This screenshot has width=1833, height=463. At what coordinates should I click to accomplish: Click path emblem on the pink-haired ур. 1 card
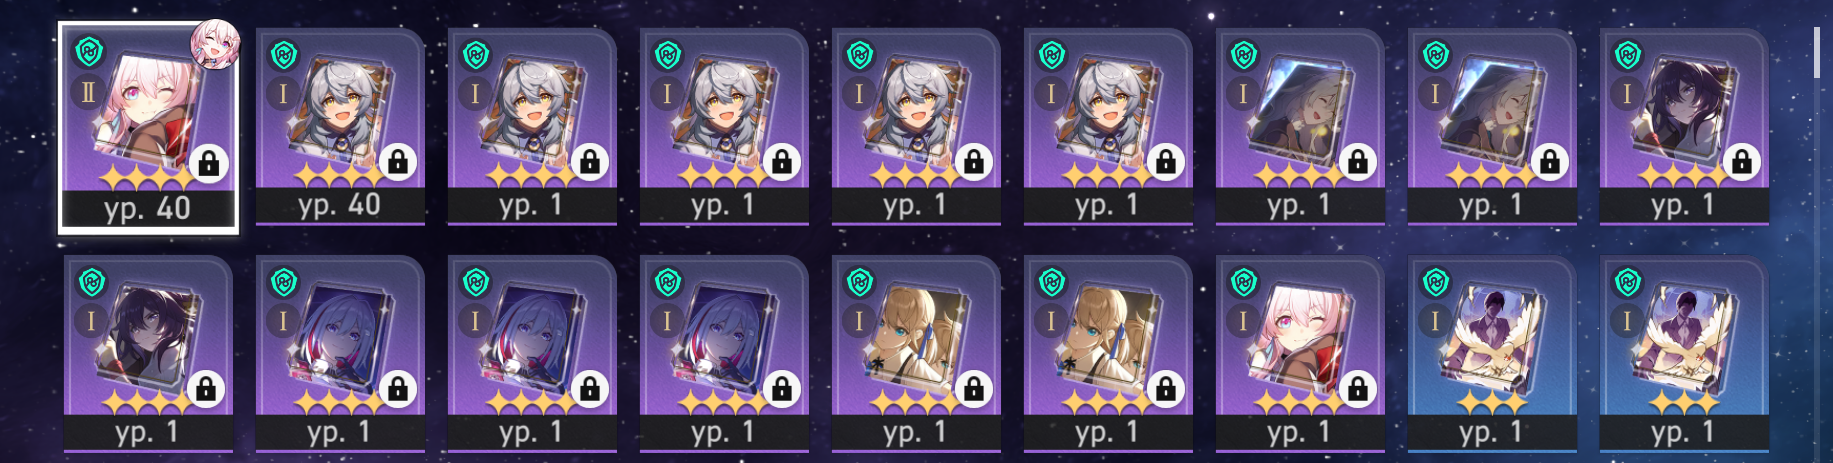pyautogui.click(x=1244, y=282)
